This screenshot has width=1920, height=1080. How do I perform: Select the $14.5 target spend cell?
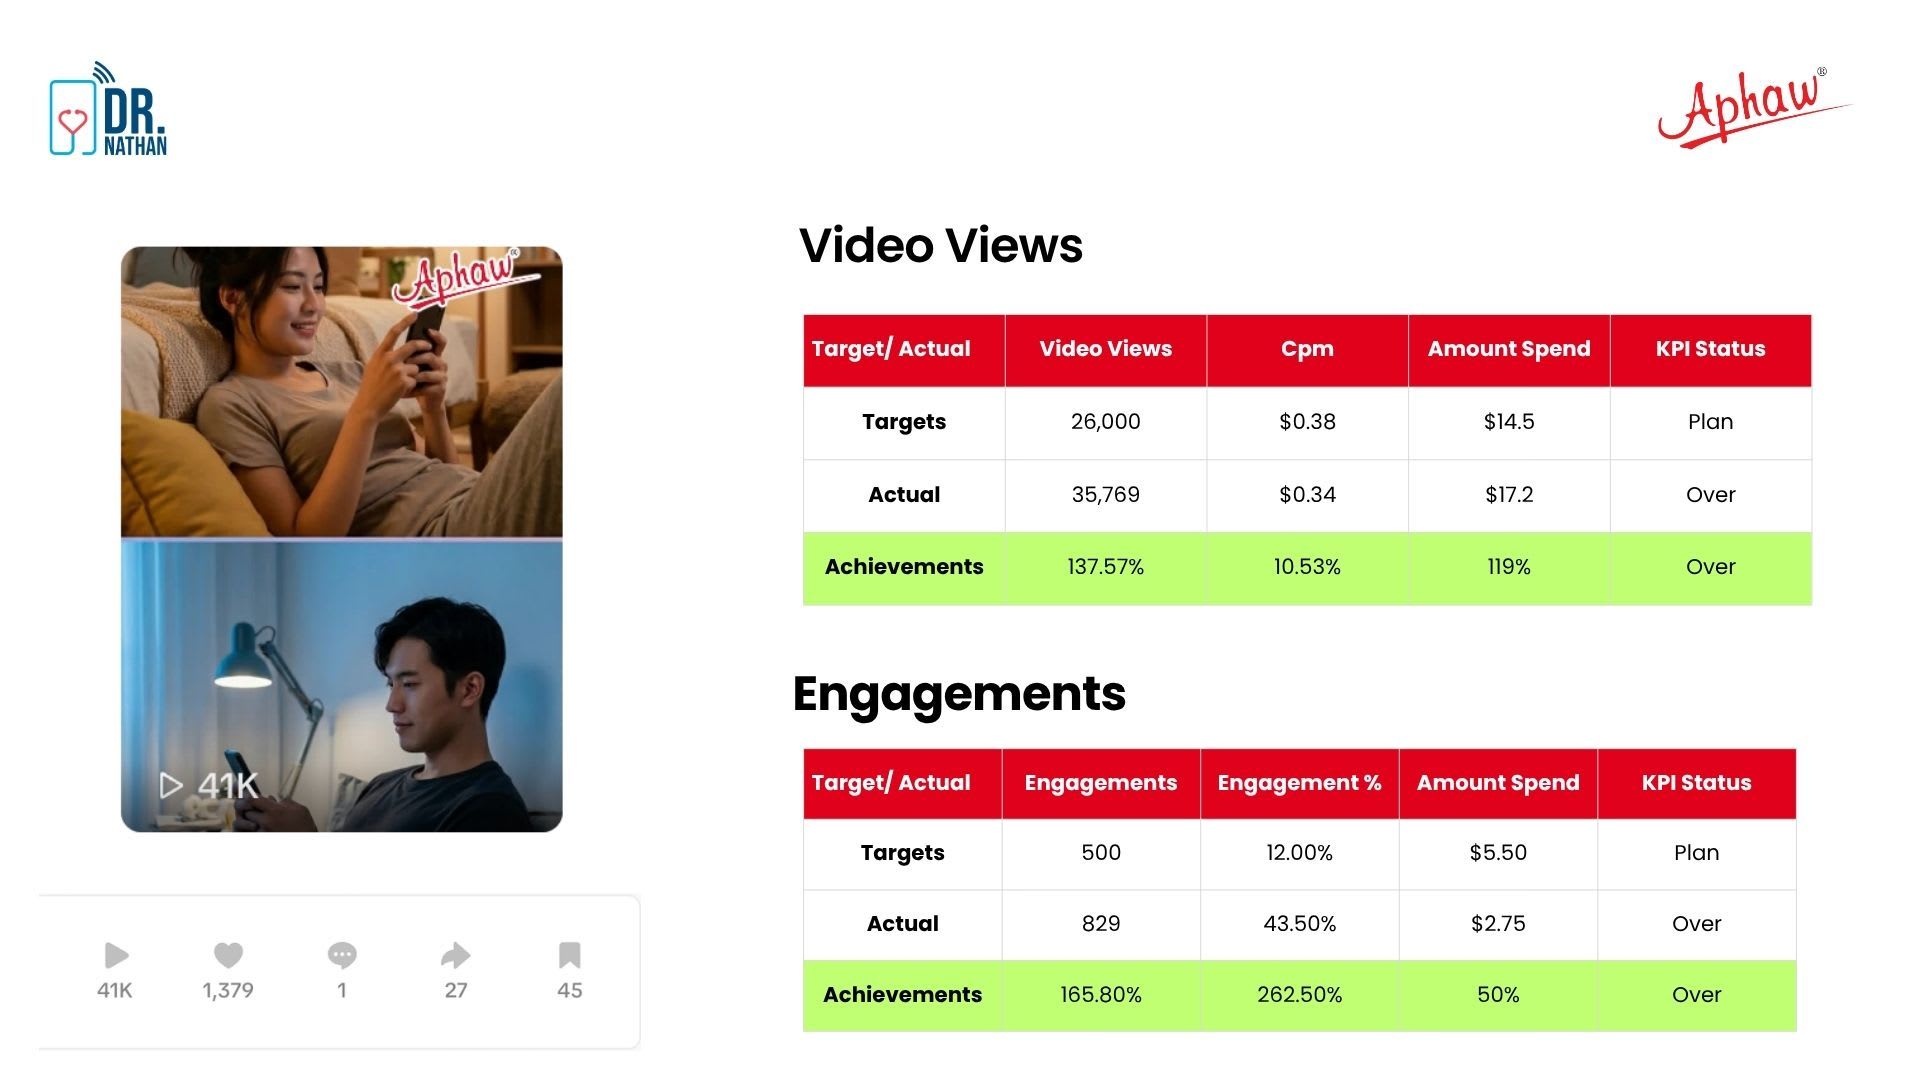click(1509, 422)
